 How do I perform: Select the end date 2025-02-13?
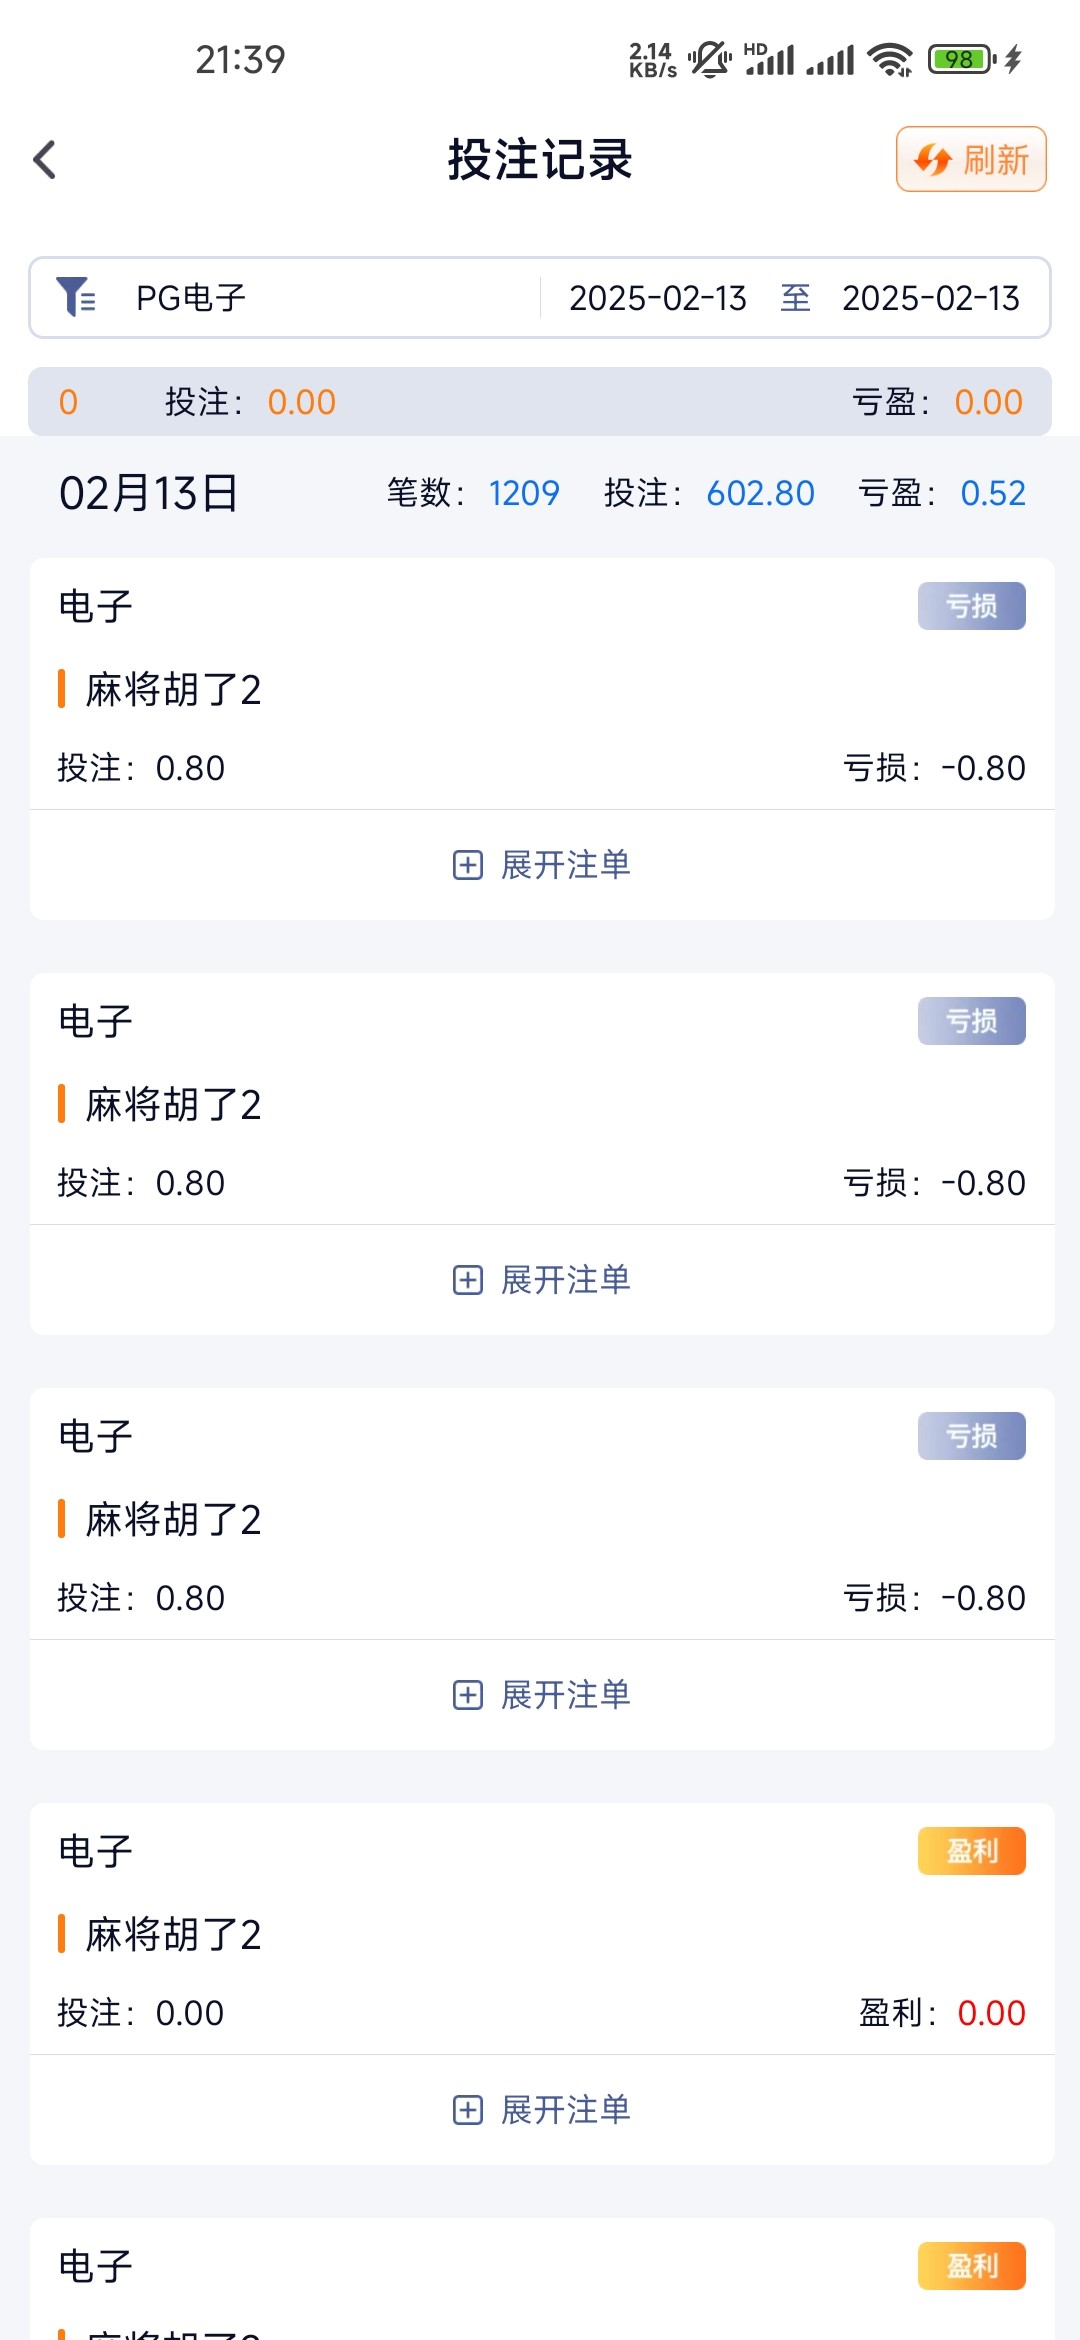pyautogui.click(x=930, y=298)
